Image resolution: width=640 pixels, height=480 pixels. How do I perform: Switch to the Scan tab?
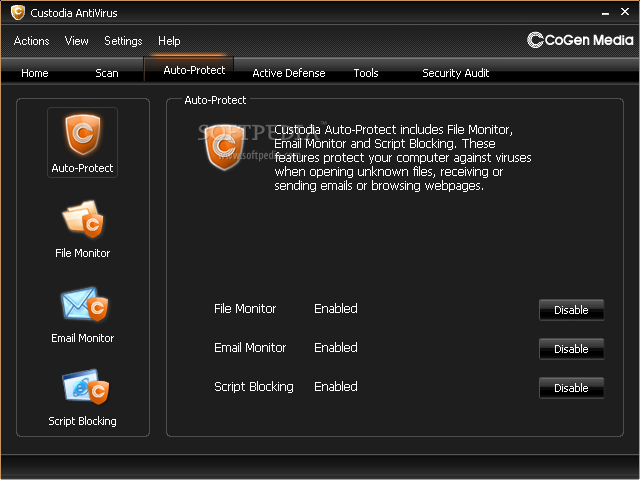point(106,73)
